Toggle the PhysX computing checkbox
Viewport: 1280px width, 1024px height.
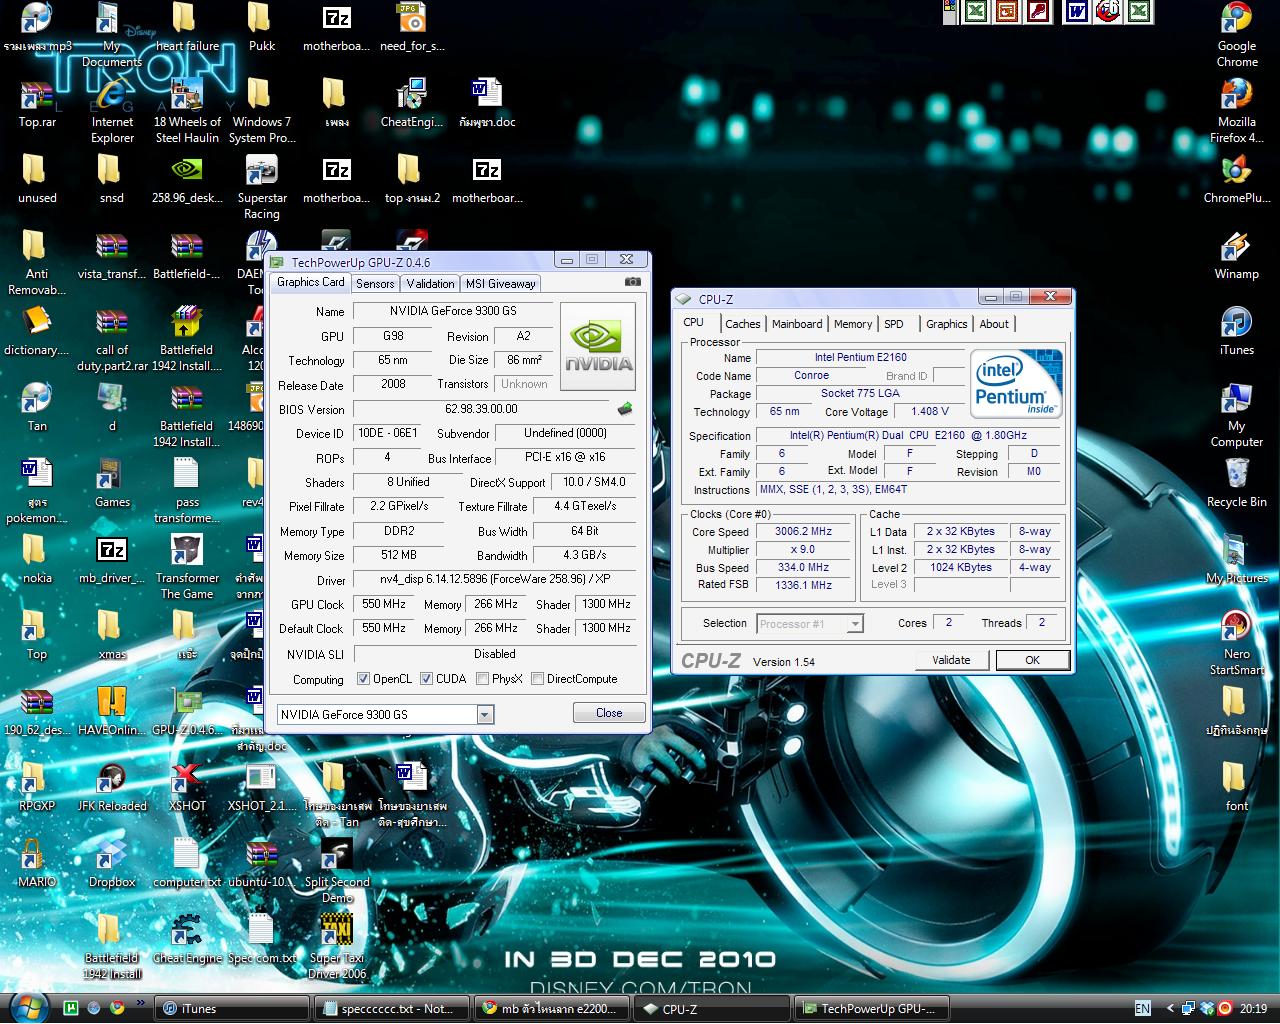point(483,679)
